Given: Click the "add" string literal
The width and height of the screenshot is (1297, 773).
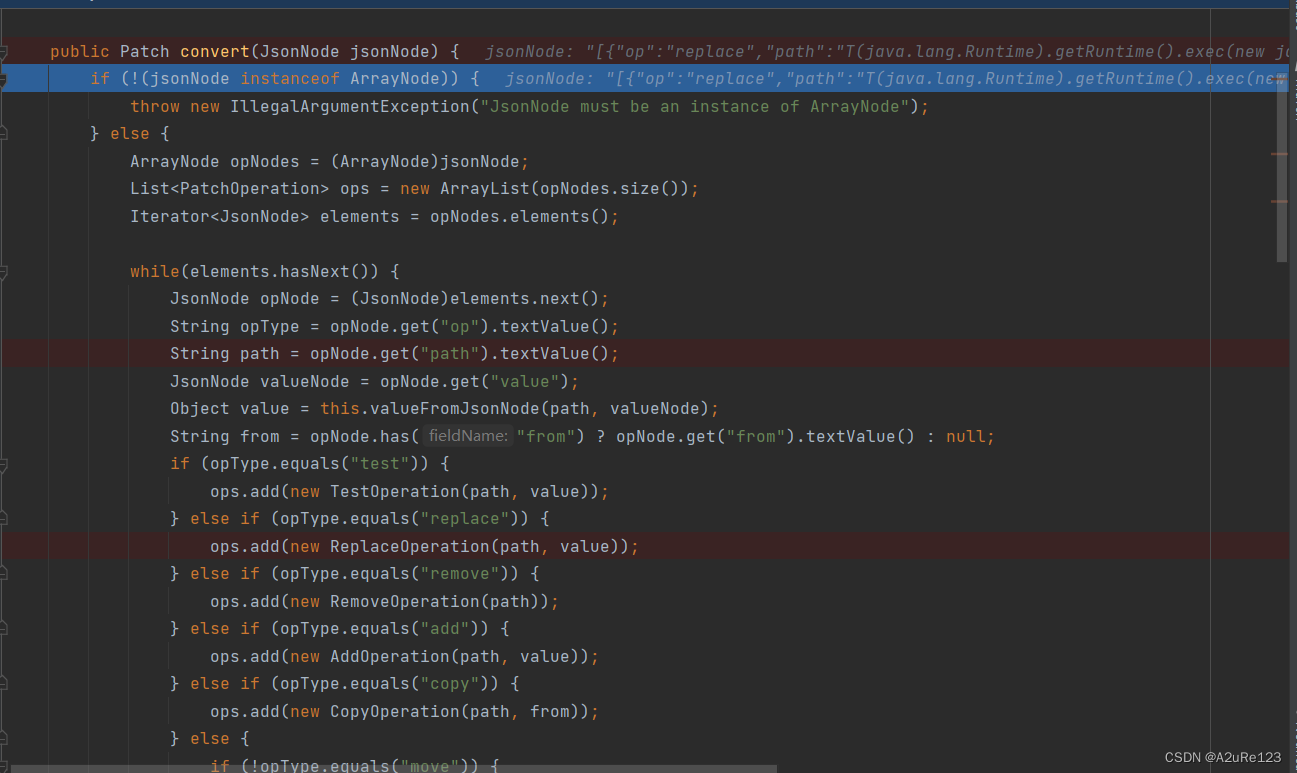Looking at the screenshot, I should (x=445, y=628).
